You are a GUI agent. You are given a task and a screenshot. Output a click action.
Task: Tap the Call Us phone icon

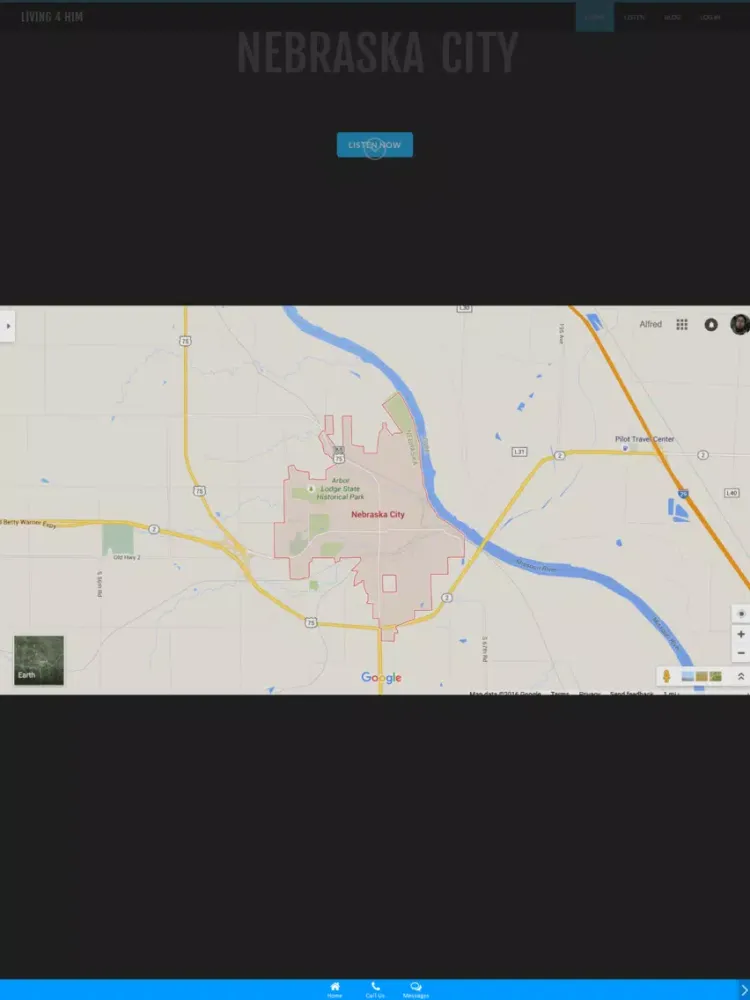[375, 987]
